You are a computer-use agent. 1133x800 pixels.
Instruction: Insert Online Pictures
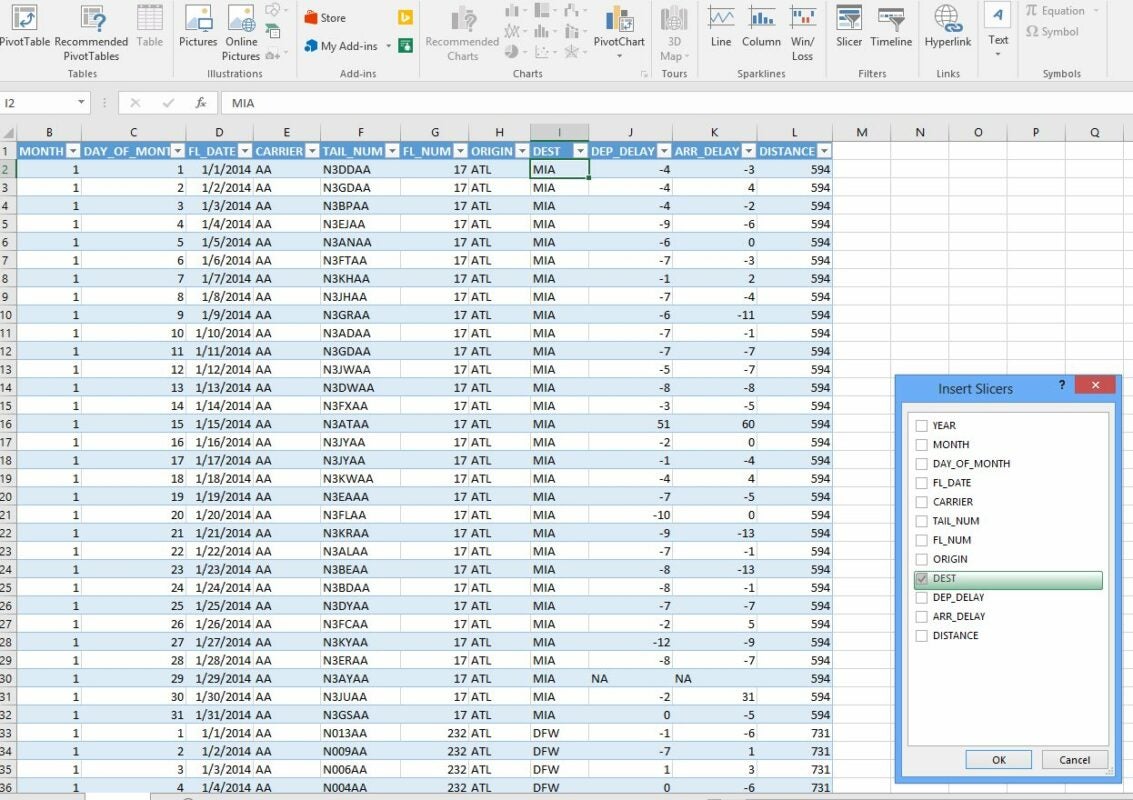pyautogui.click(x=240, y=30)
